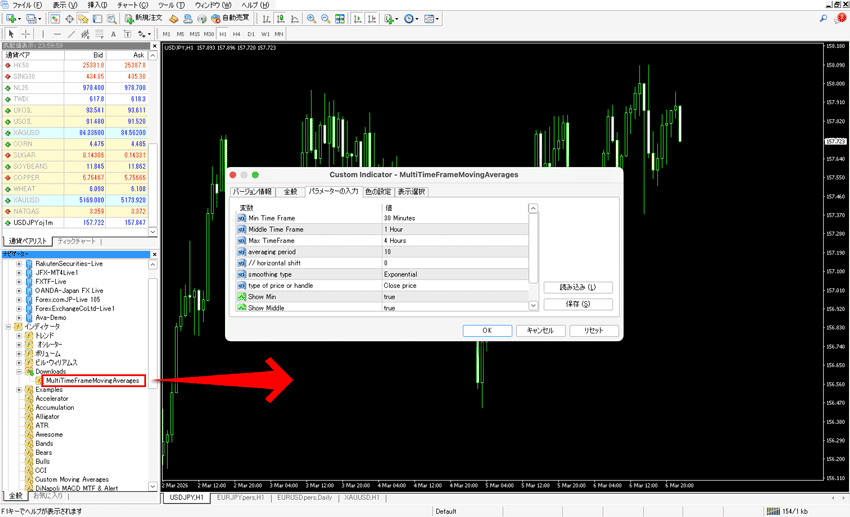Viewport: 850px width, 517px height.
Task: Click the リセット button
Action: click(x=593, y=330)
